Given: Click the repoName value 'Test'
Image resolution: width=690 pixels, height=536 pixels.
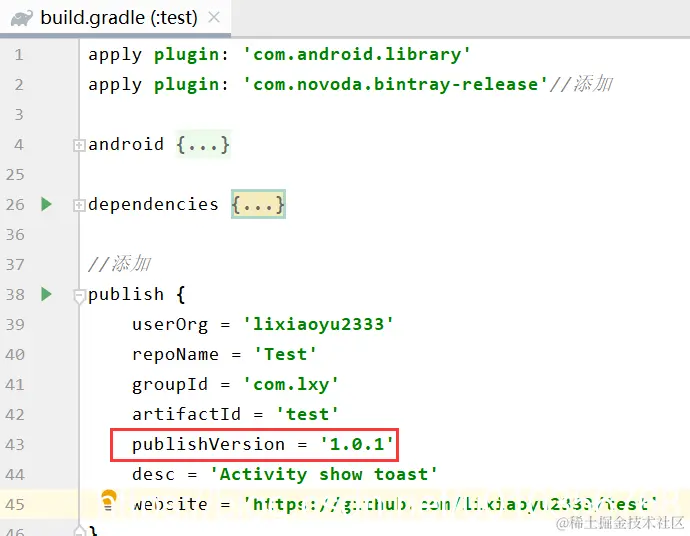Looking at the screenshot, I should point(286,354).
